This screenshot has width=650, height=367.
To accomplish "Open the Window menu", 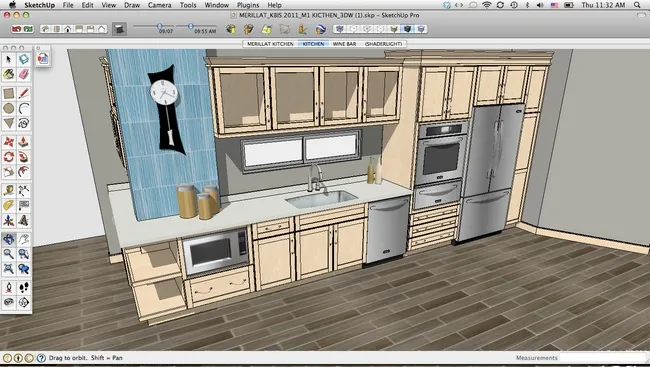I will click(x=217, y=5).
